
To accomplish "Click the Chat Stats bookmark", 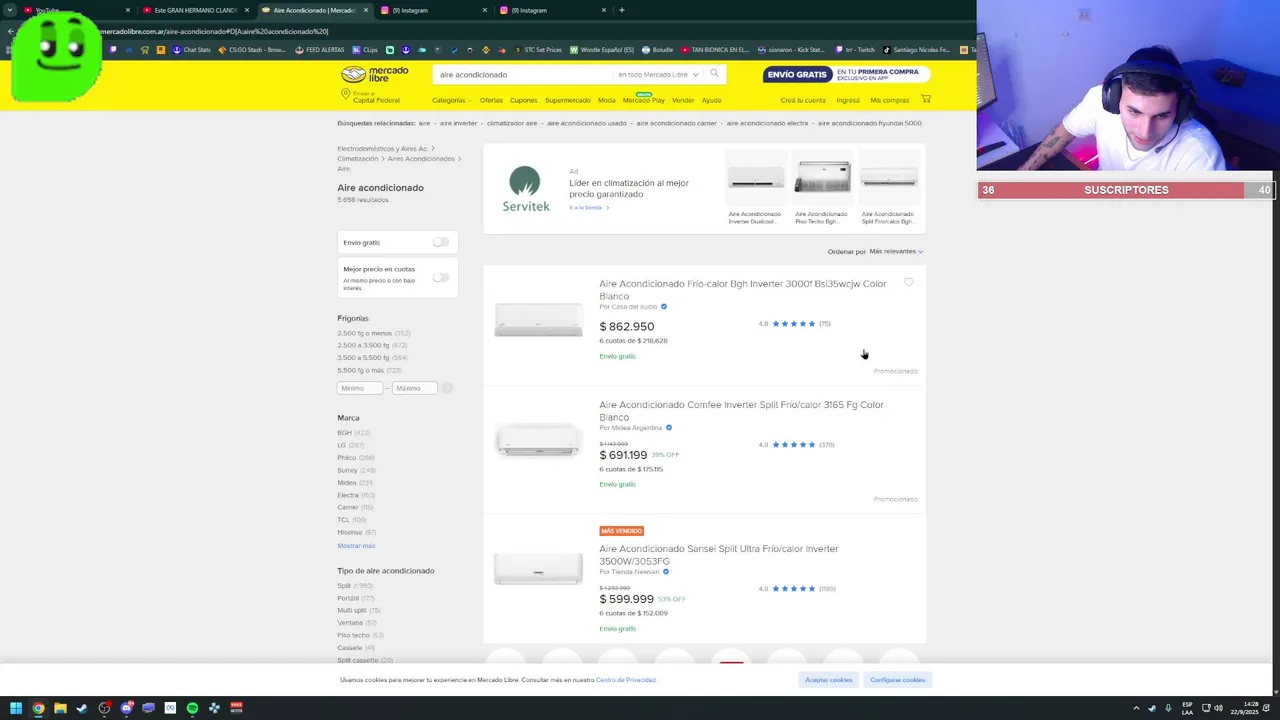I will [x=192, y=49].
